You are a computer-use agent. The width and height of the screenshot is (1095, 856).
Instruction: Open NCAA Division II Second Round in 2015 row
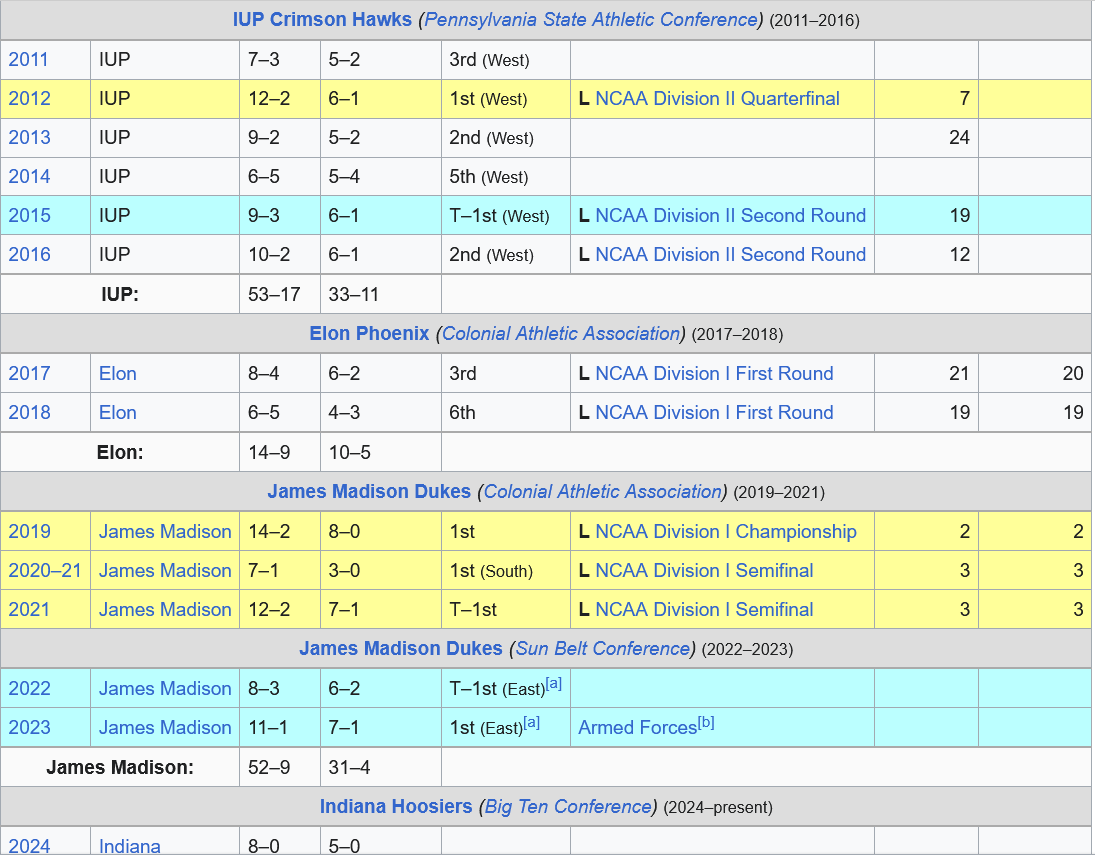[730, 216]
